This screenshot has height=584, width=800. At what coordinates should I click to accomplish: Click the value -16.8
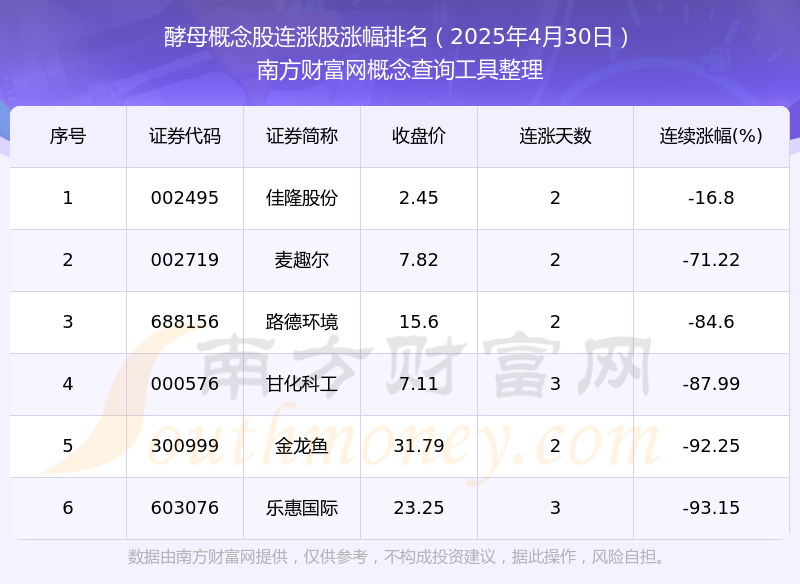click(711, 198)
